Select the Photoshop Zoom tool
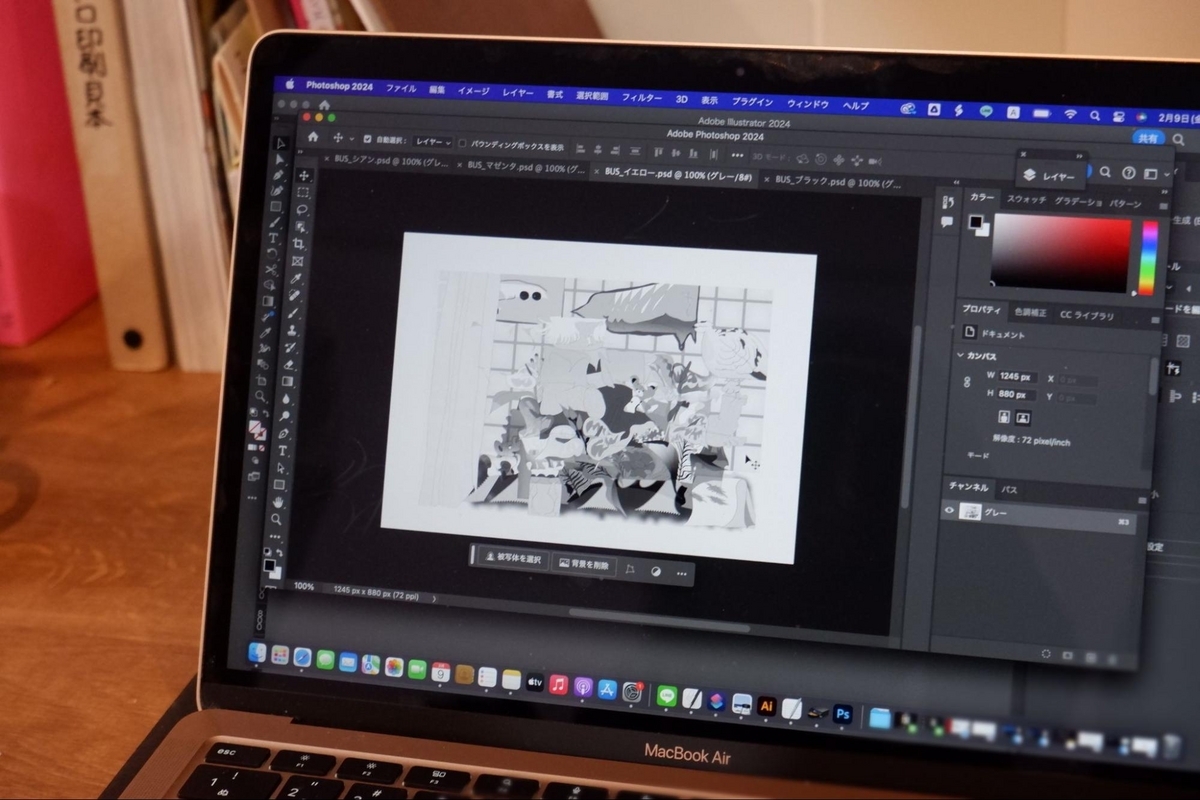This screenshot has height=800, width=1200. 277,519
